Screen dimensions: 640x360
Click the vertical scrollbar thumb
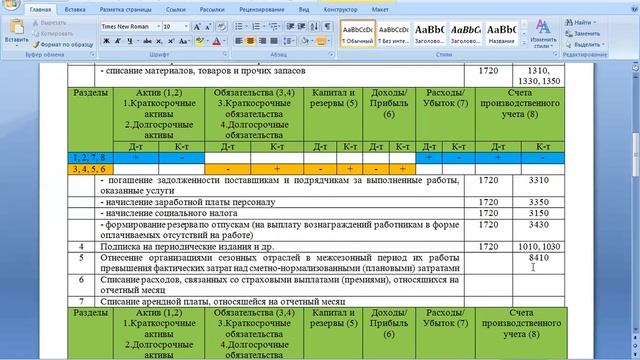[x=636, y=154]
